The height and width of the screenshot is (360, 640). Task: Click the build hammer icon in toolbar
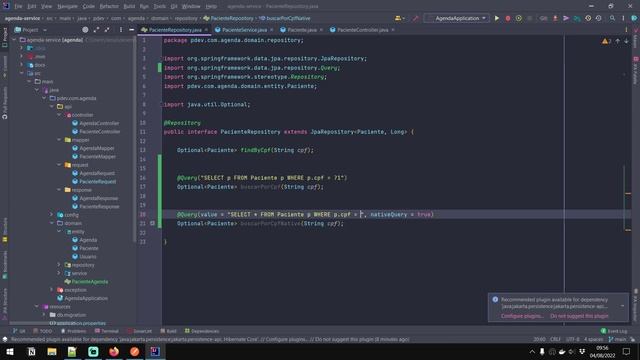416,18
